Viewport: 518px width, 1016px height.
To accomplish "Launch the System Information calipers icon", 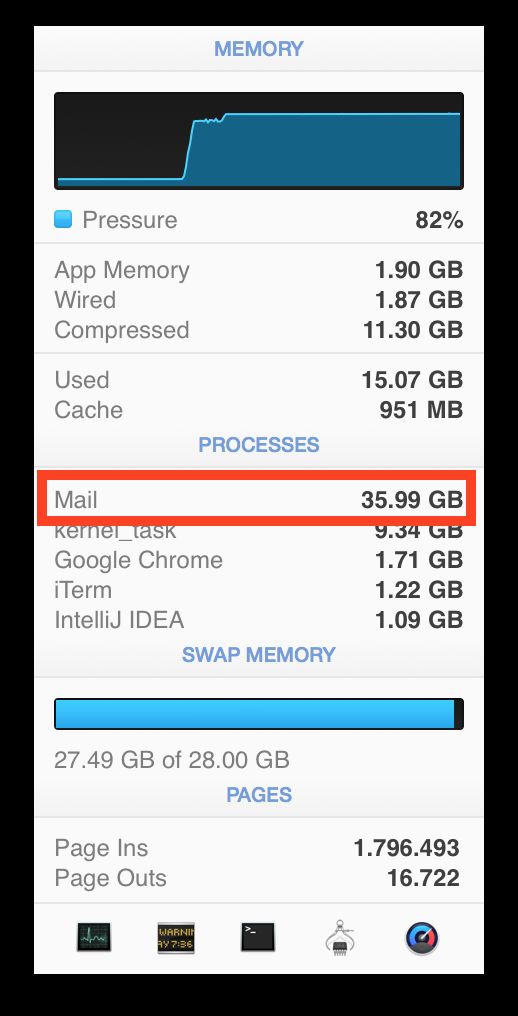I will 340,938.
